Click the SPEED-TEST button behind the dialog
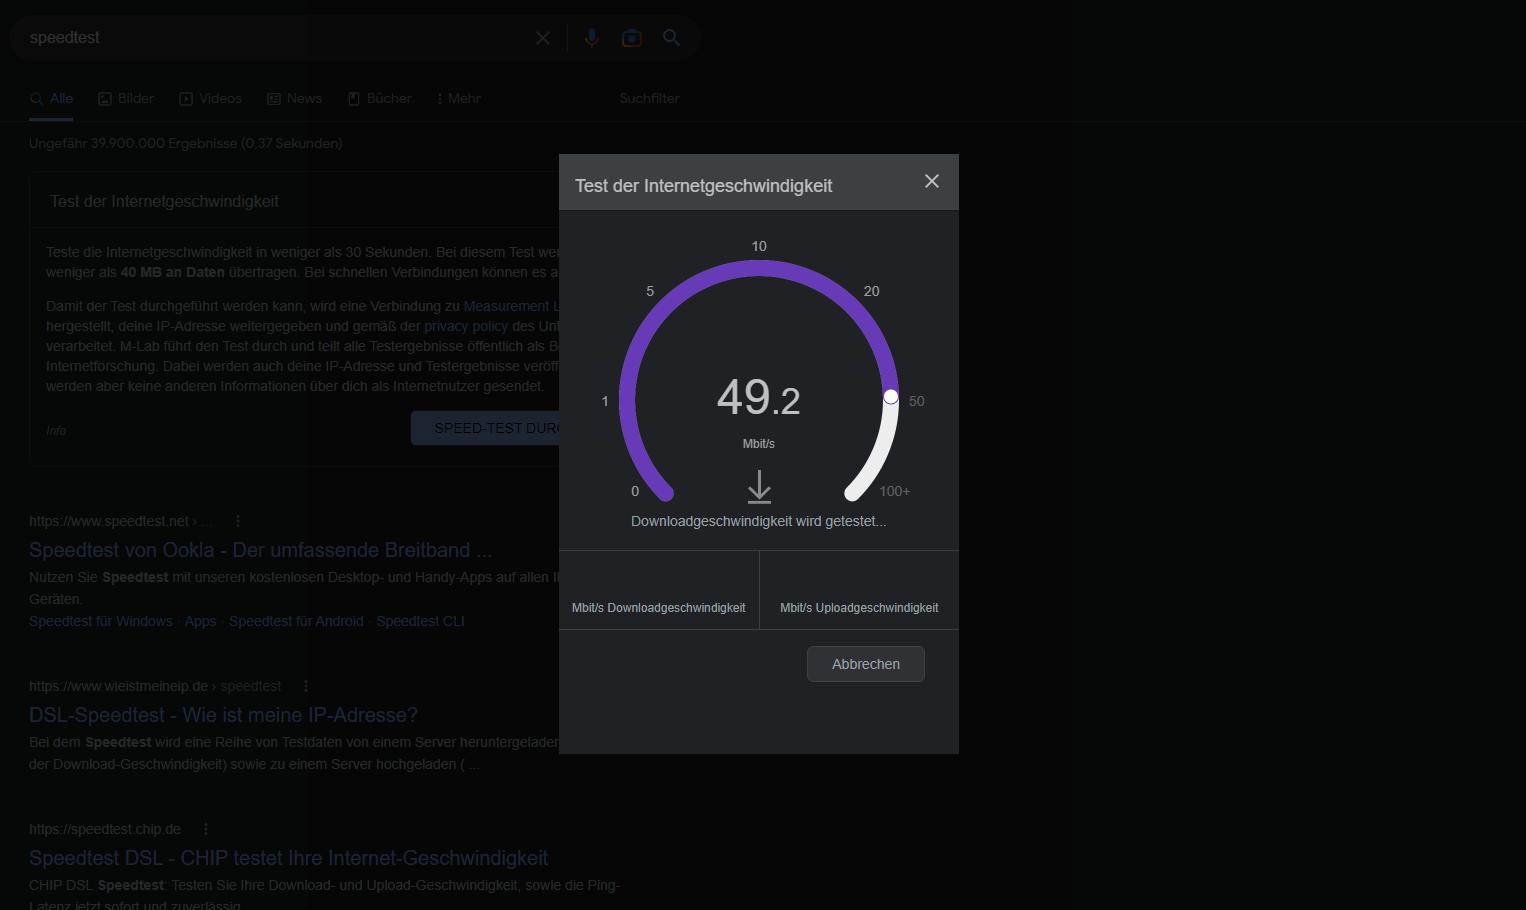This screenshot has width=1526, height=910. pos(485,428)
